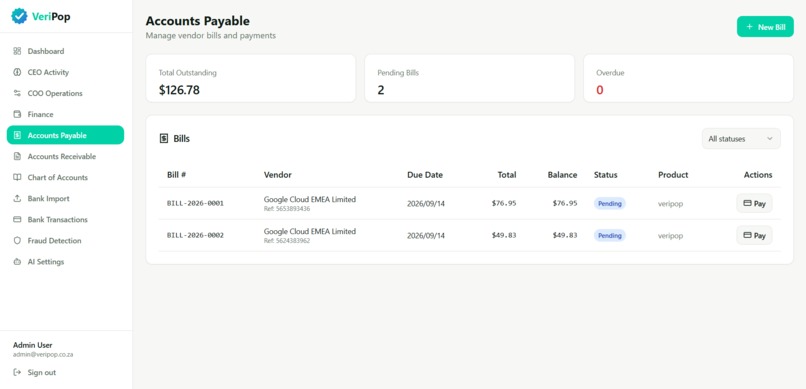806x389 pixels.
Task: Click vendor reference Ref: 5653893436
Action: [287, 209]
